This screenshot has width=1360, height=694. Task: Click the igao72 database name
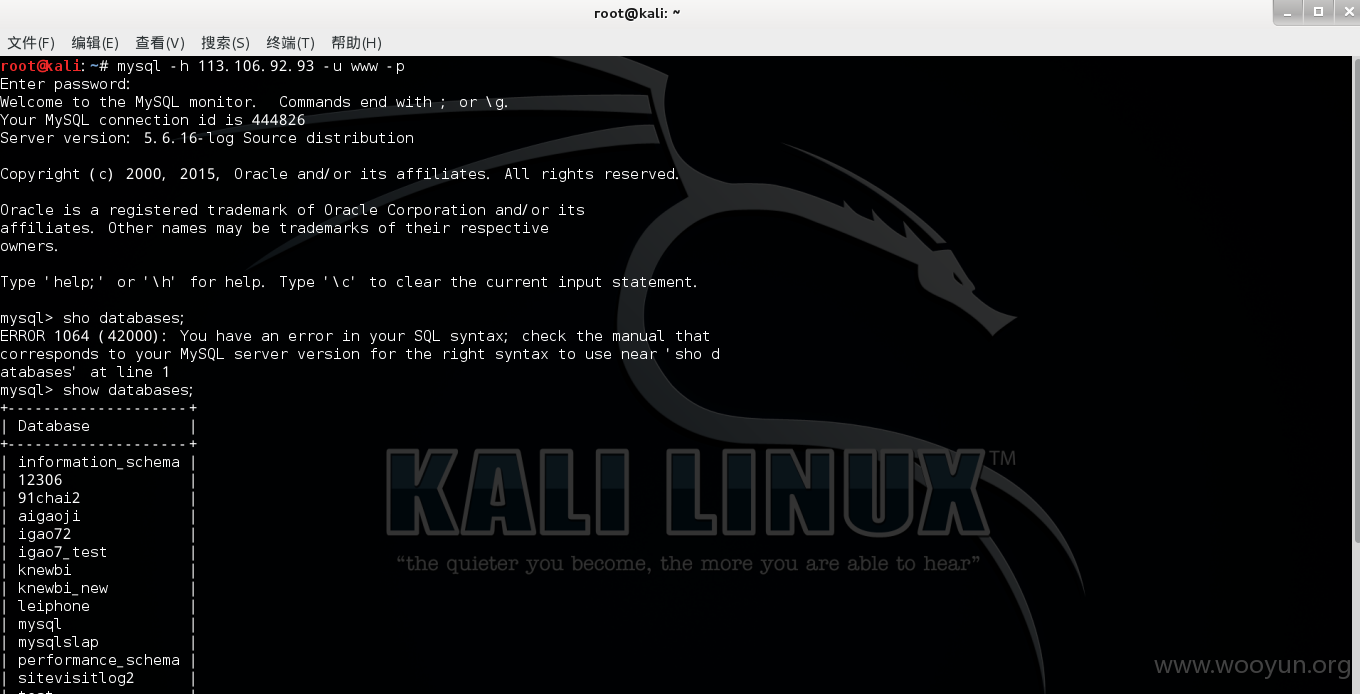(x=44, y=534)
